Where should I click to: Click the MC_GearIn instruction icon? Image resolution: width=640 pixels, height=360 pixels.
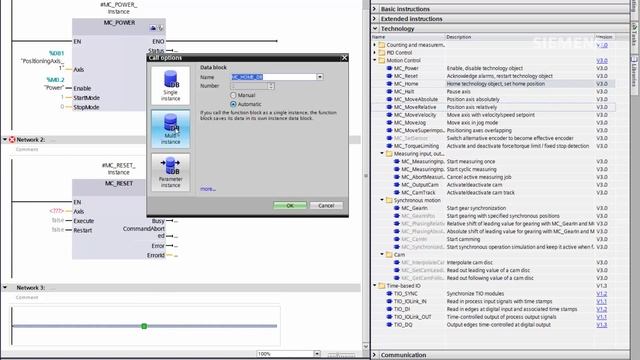pos(397,208)
